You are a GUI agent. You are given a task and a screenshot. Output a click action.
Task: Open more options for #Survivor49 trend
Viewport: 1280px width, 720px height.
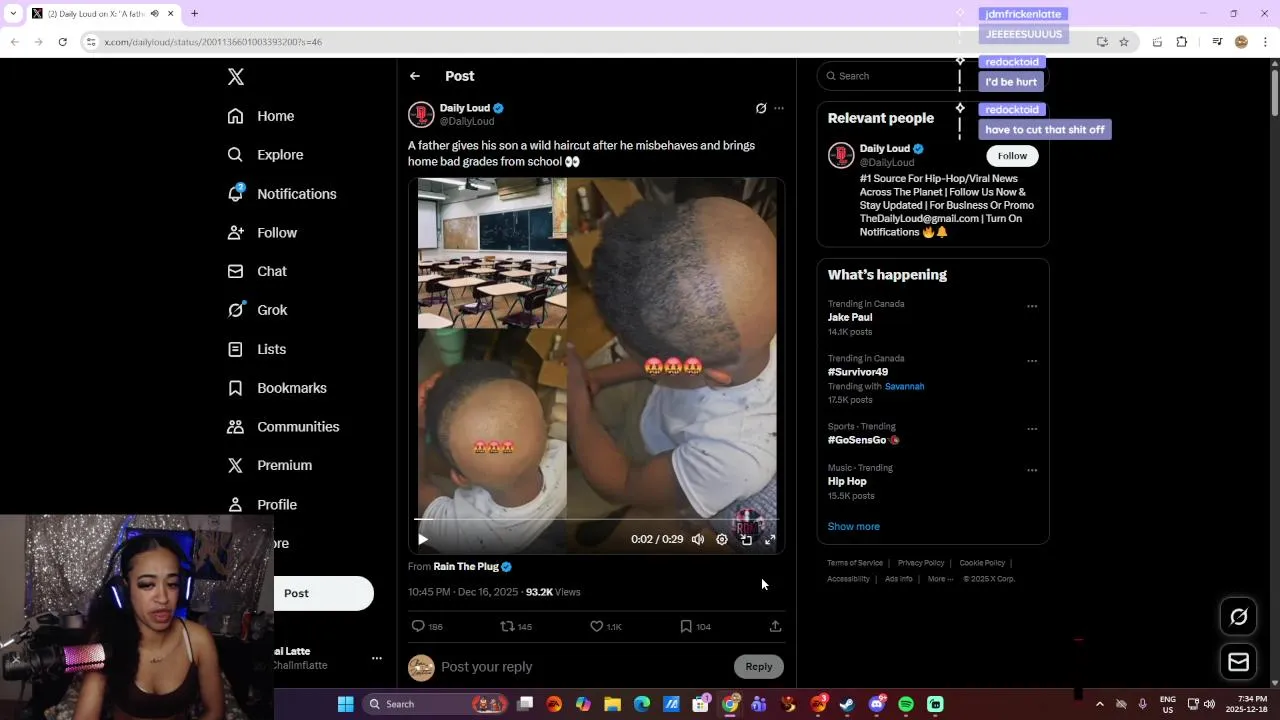pyautogui.click(x=1032, y=361)
